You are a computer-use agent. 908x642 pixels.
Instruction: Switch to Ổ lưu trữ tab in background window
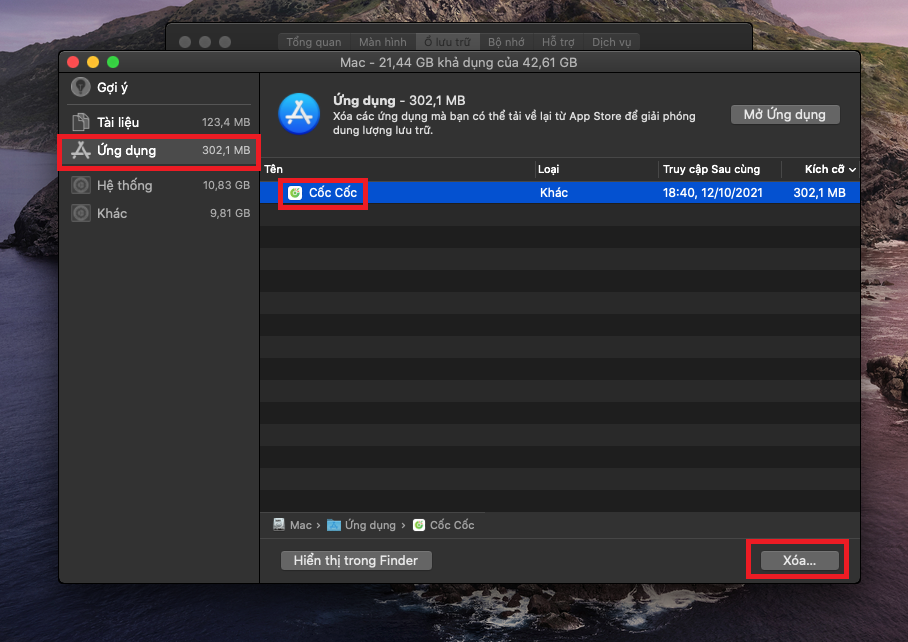click(447, 42)
